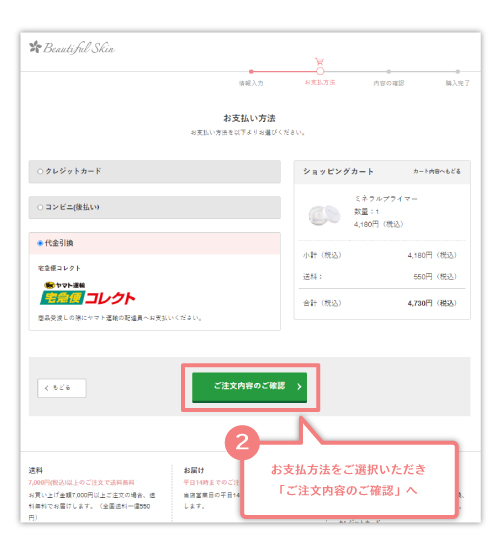Expand the クレジットカード payment panel
500x555 pixels.
click(155, 172)
